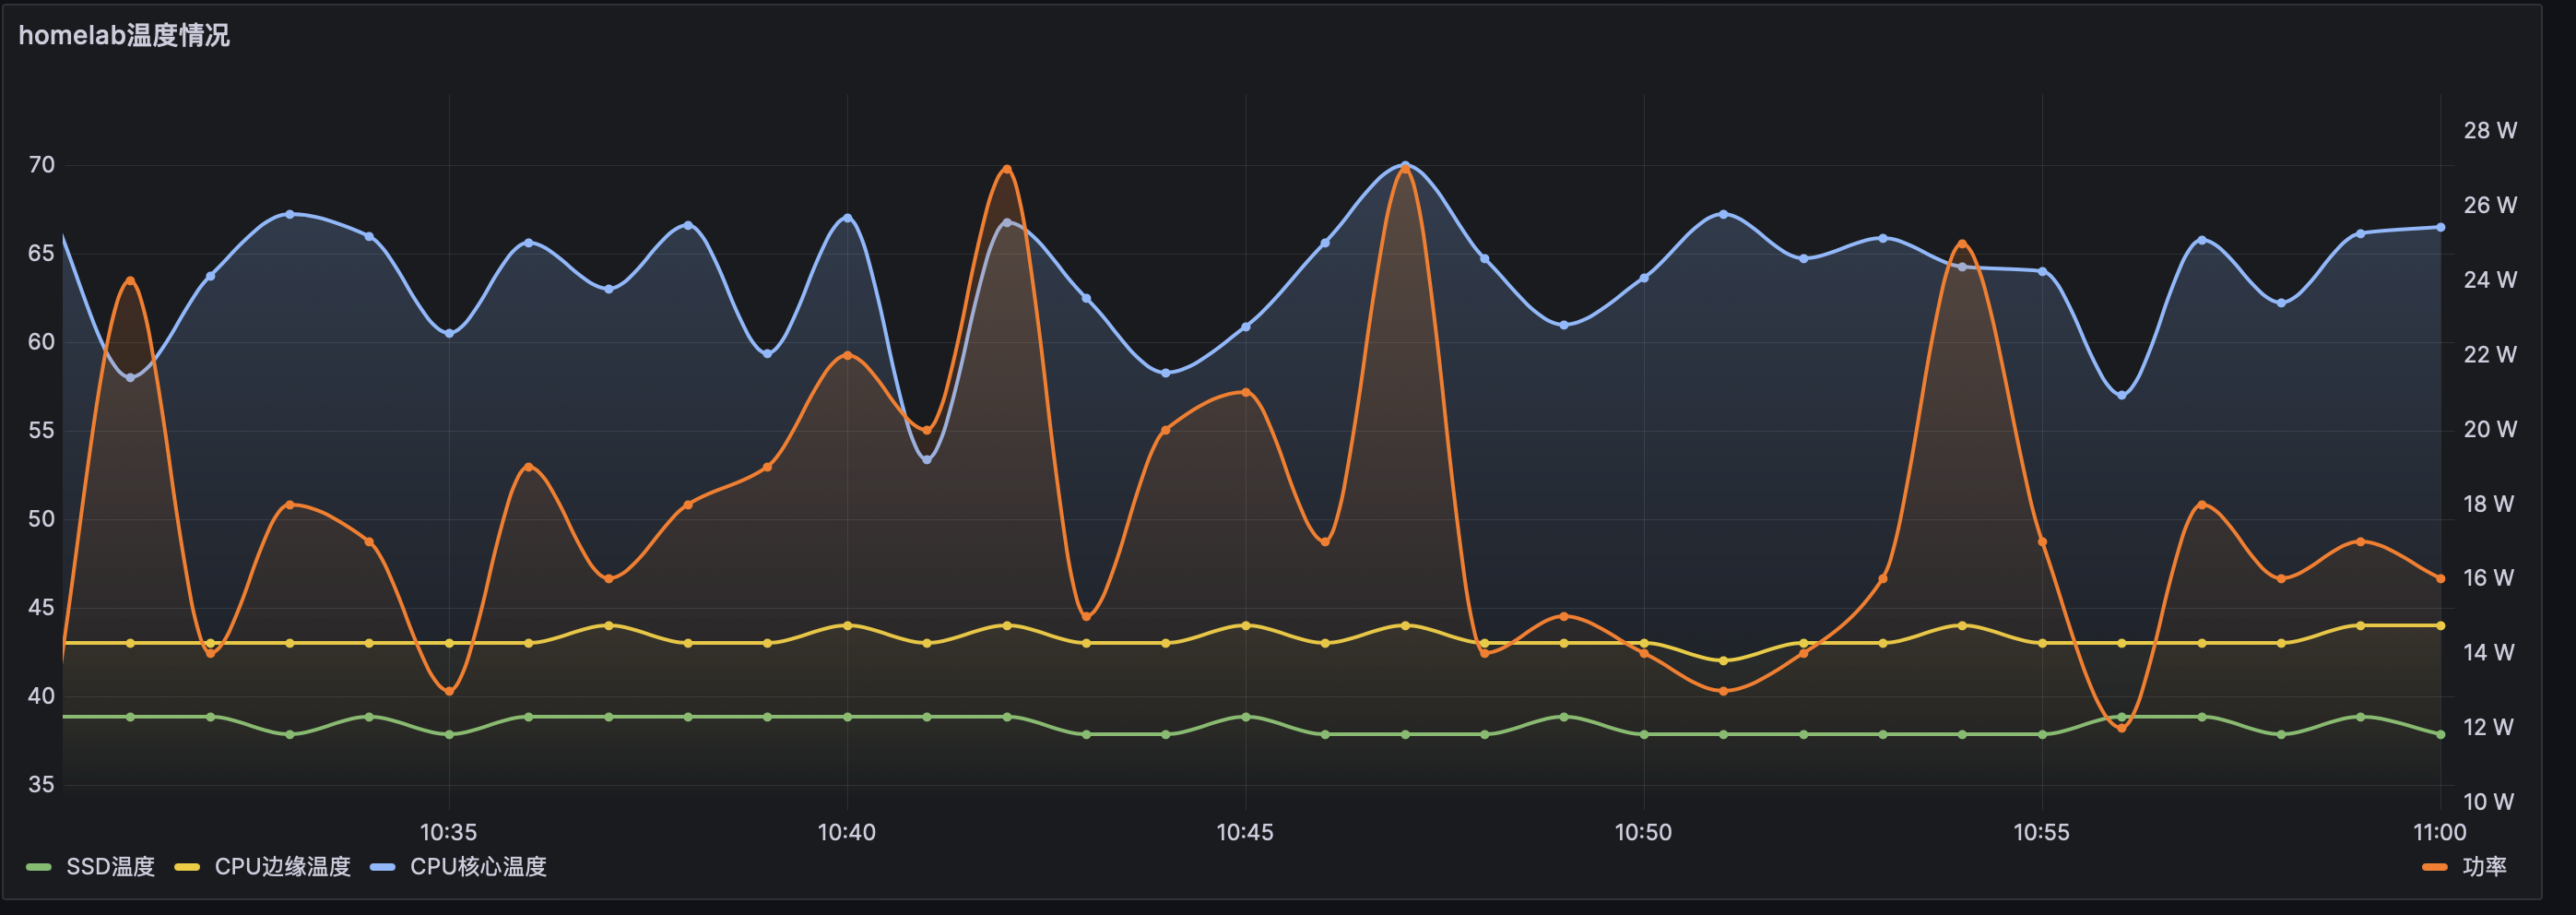The width and height of the screenshot is (2576, 915).
Task: Click the orange power peak point near 10:54
Action: click(x=1962, y=244)
